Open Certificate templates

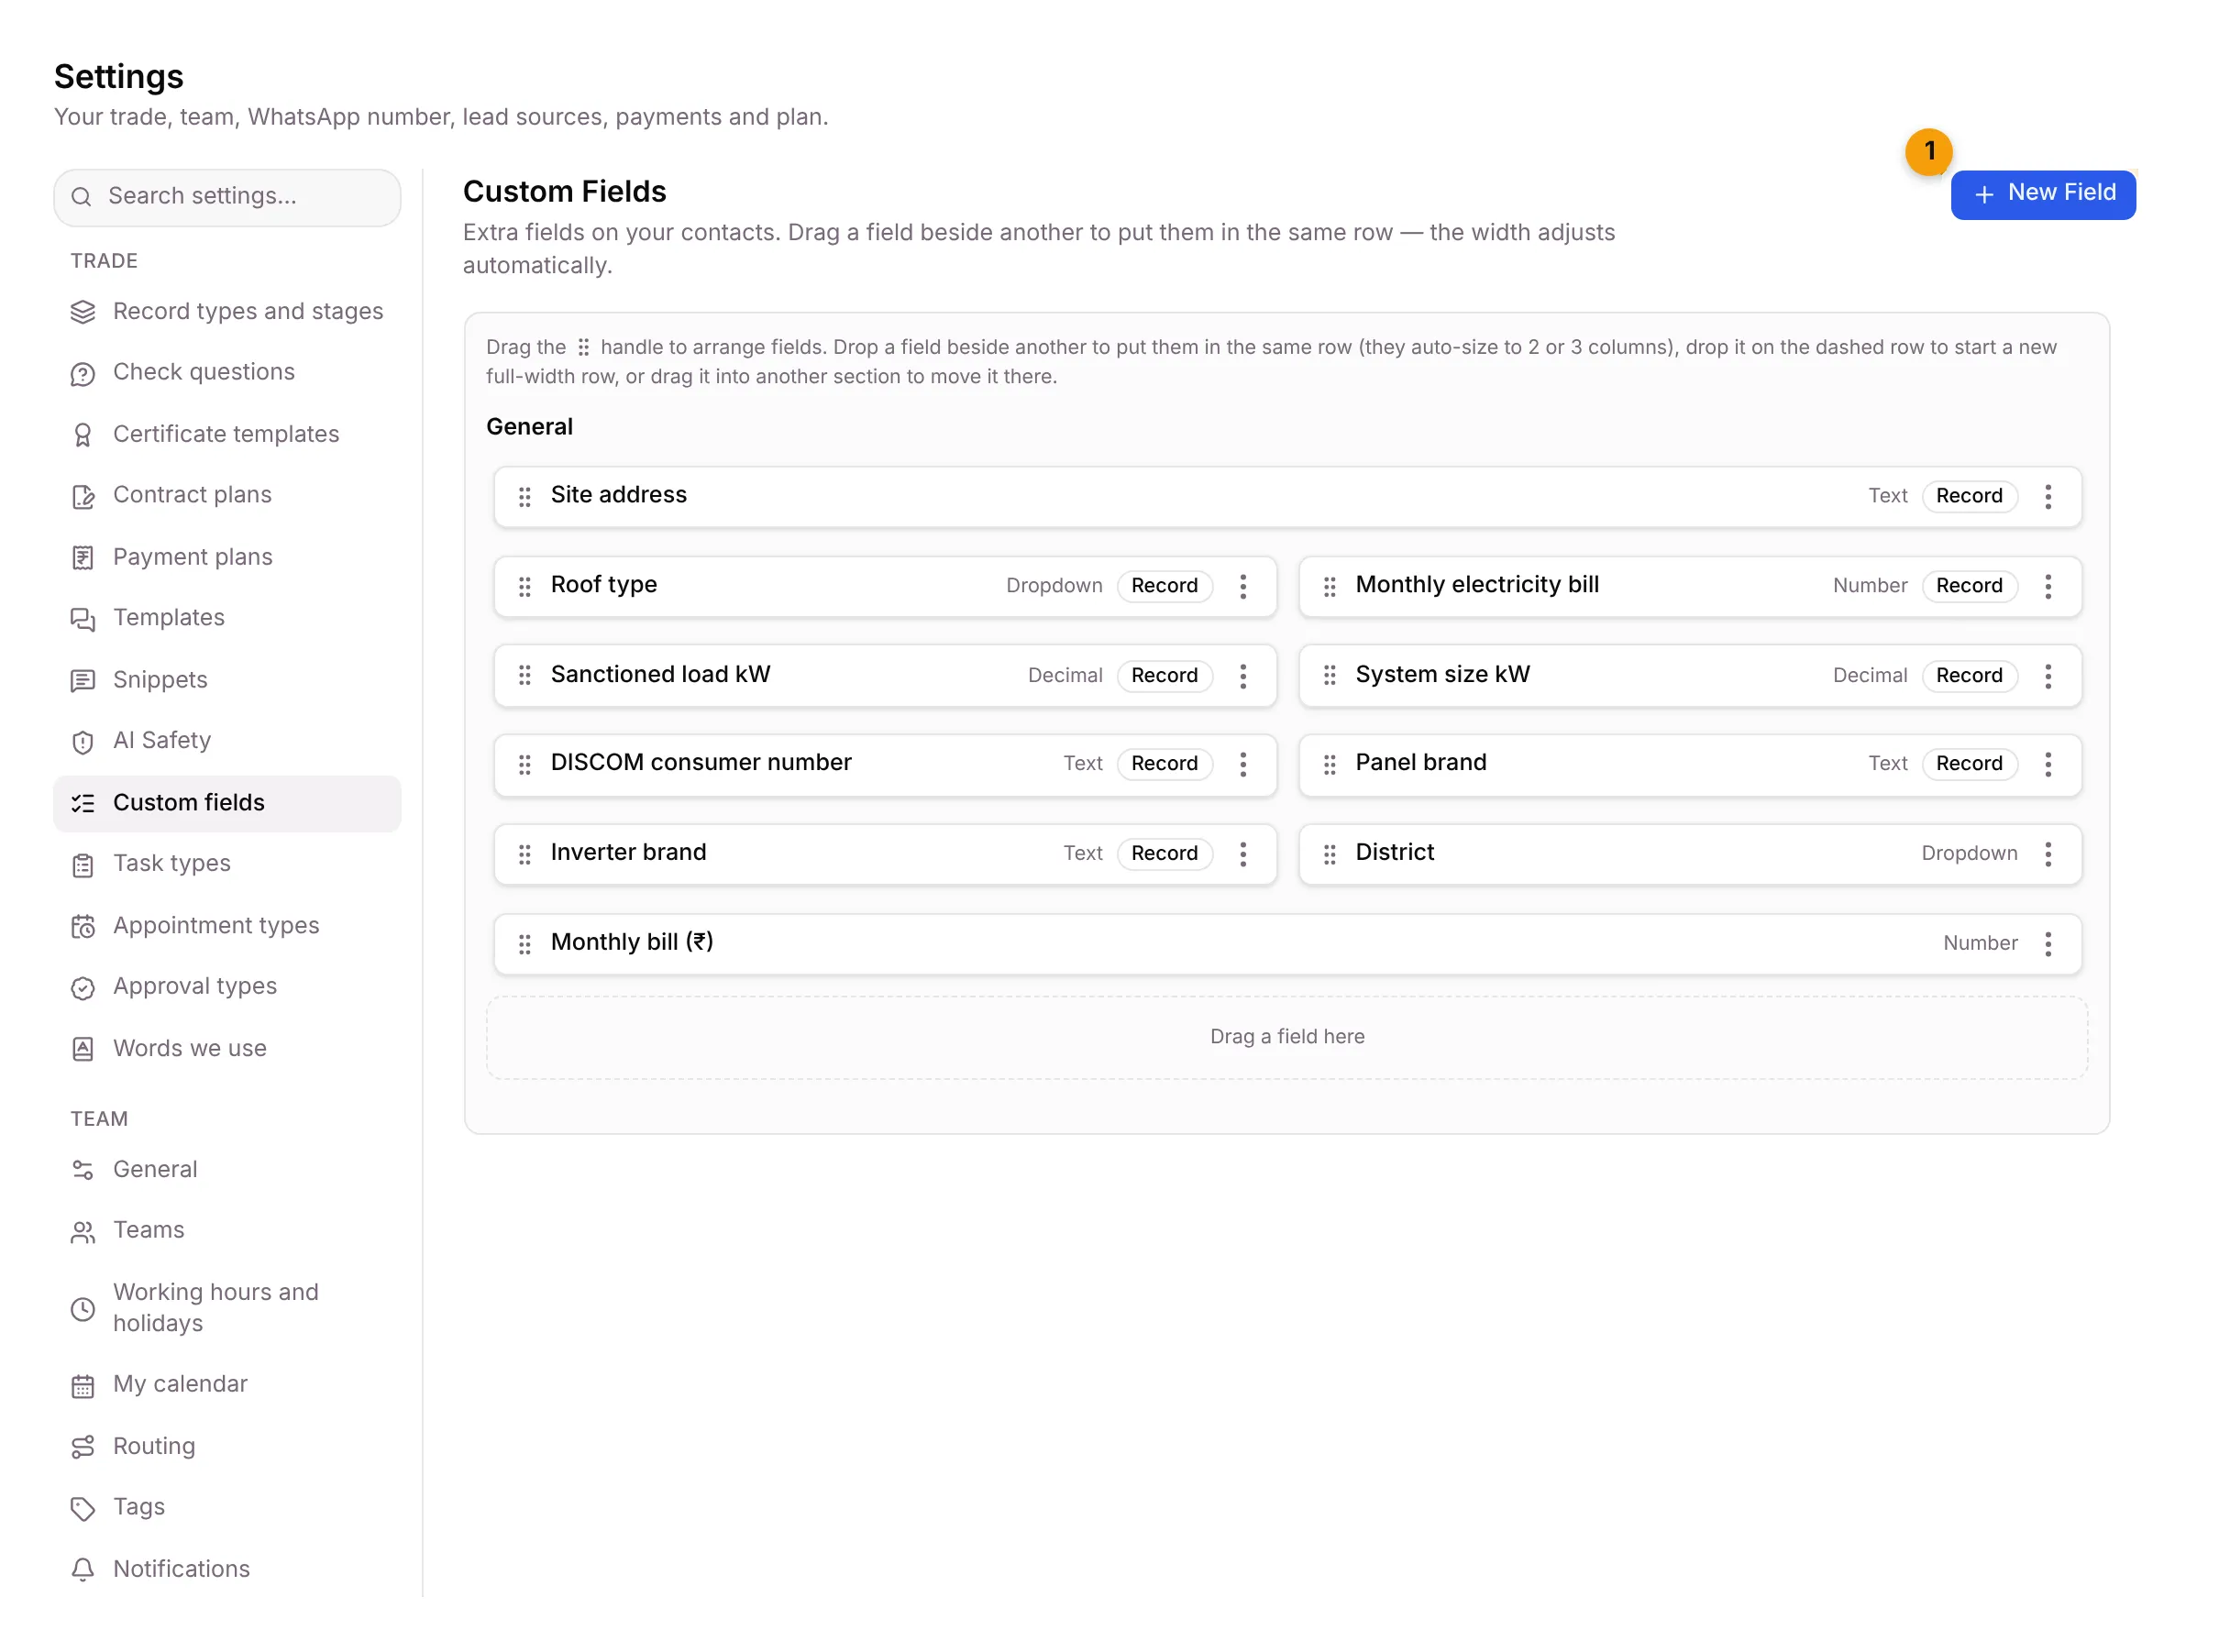click(x=227, y=434)
